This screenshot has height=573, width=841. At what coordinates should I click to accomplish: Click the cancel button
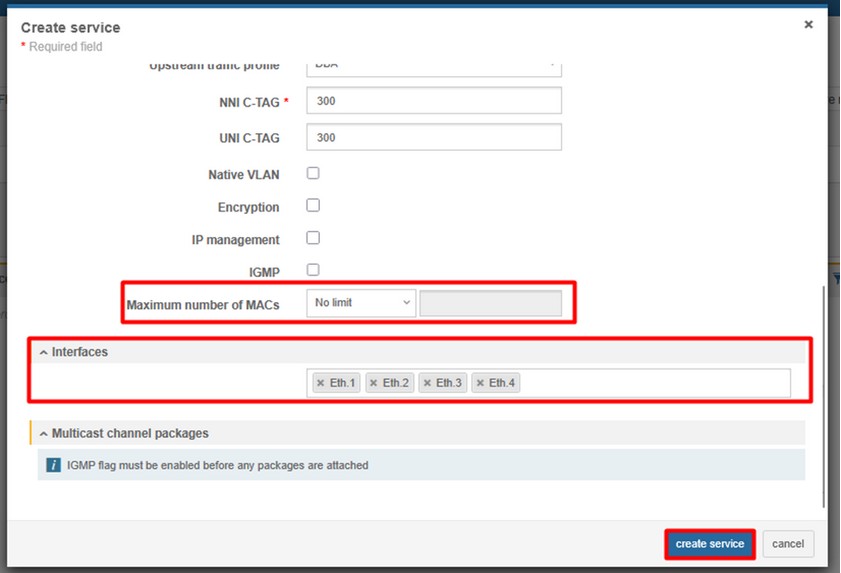tap(788, 544)
